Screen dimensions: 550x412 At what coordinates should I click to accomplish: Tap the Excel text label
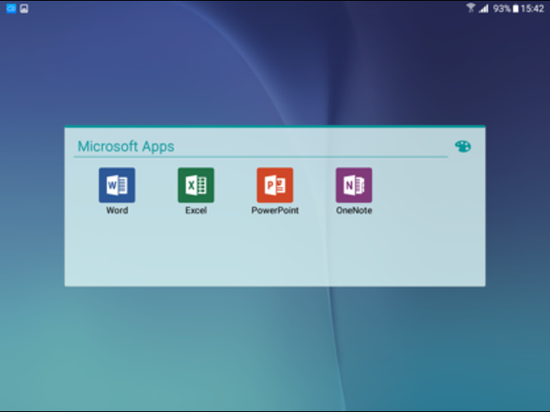tap(196, 210)
